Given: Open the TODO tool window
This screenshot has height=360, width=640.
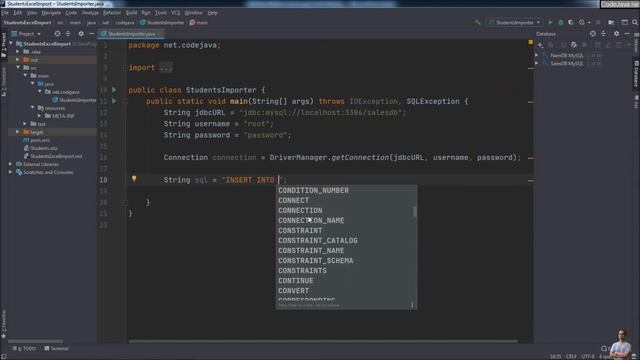Looking at the screenshot, I should coord(24,349).
